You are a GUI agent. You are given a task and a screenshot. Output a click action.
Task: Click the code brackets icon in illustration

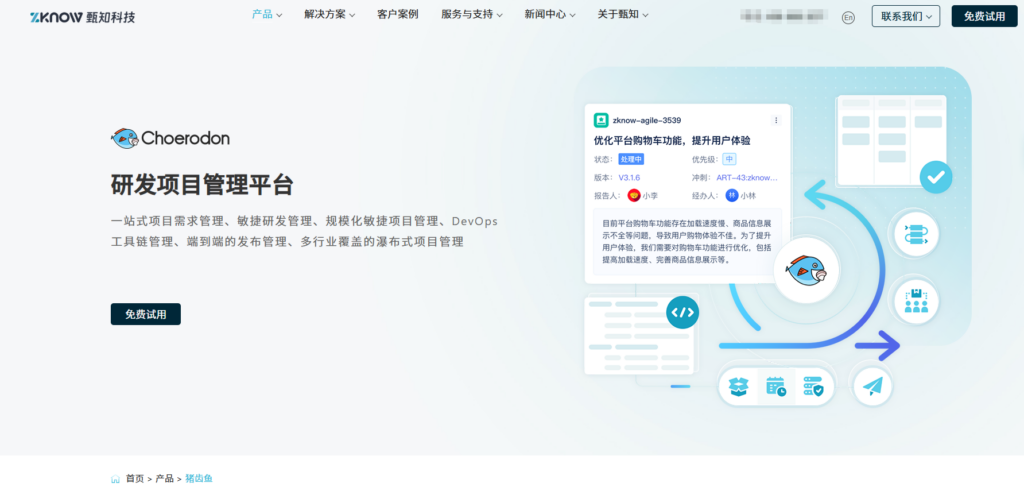pos(682,312)
